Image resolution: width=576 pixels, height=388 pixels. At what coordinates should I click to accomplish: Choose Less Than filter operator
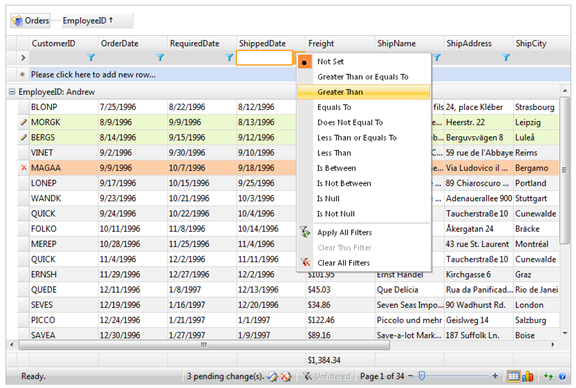(x=363, y=153)
